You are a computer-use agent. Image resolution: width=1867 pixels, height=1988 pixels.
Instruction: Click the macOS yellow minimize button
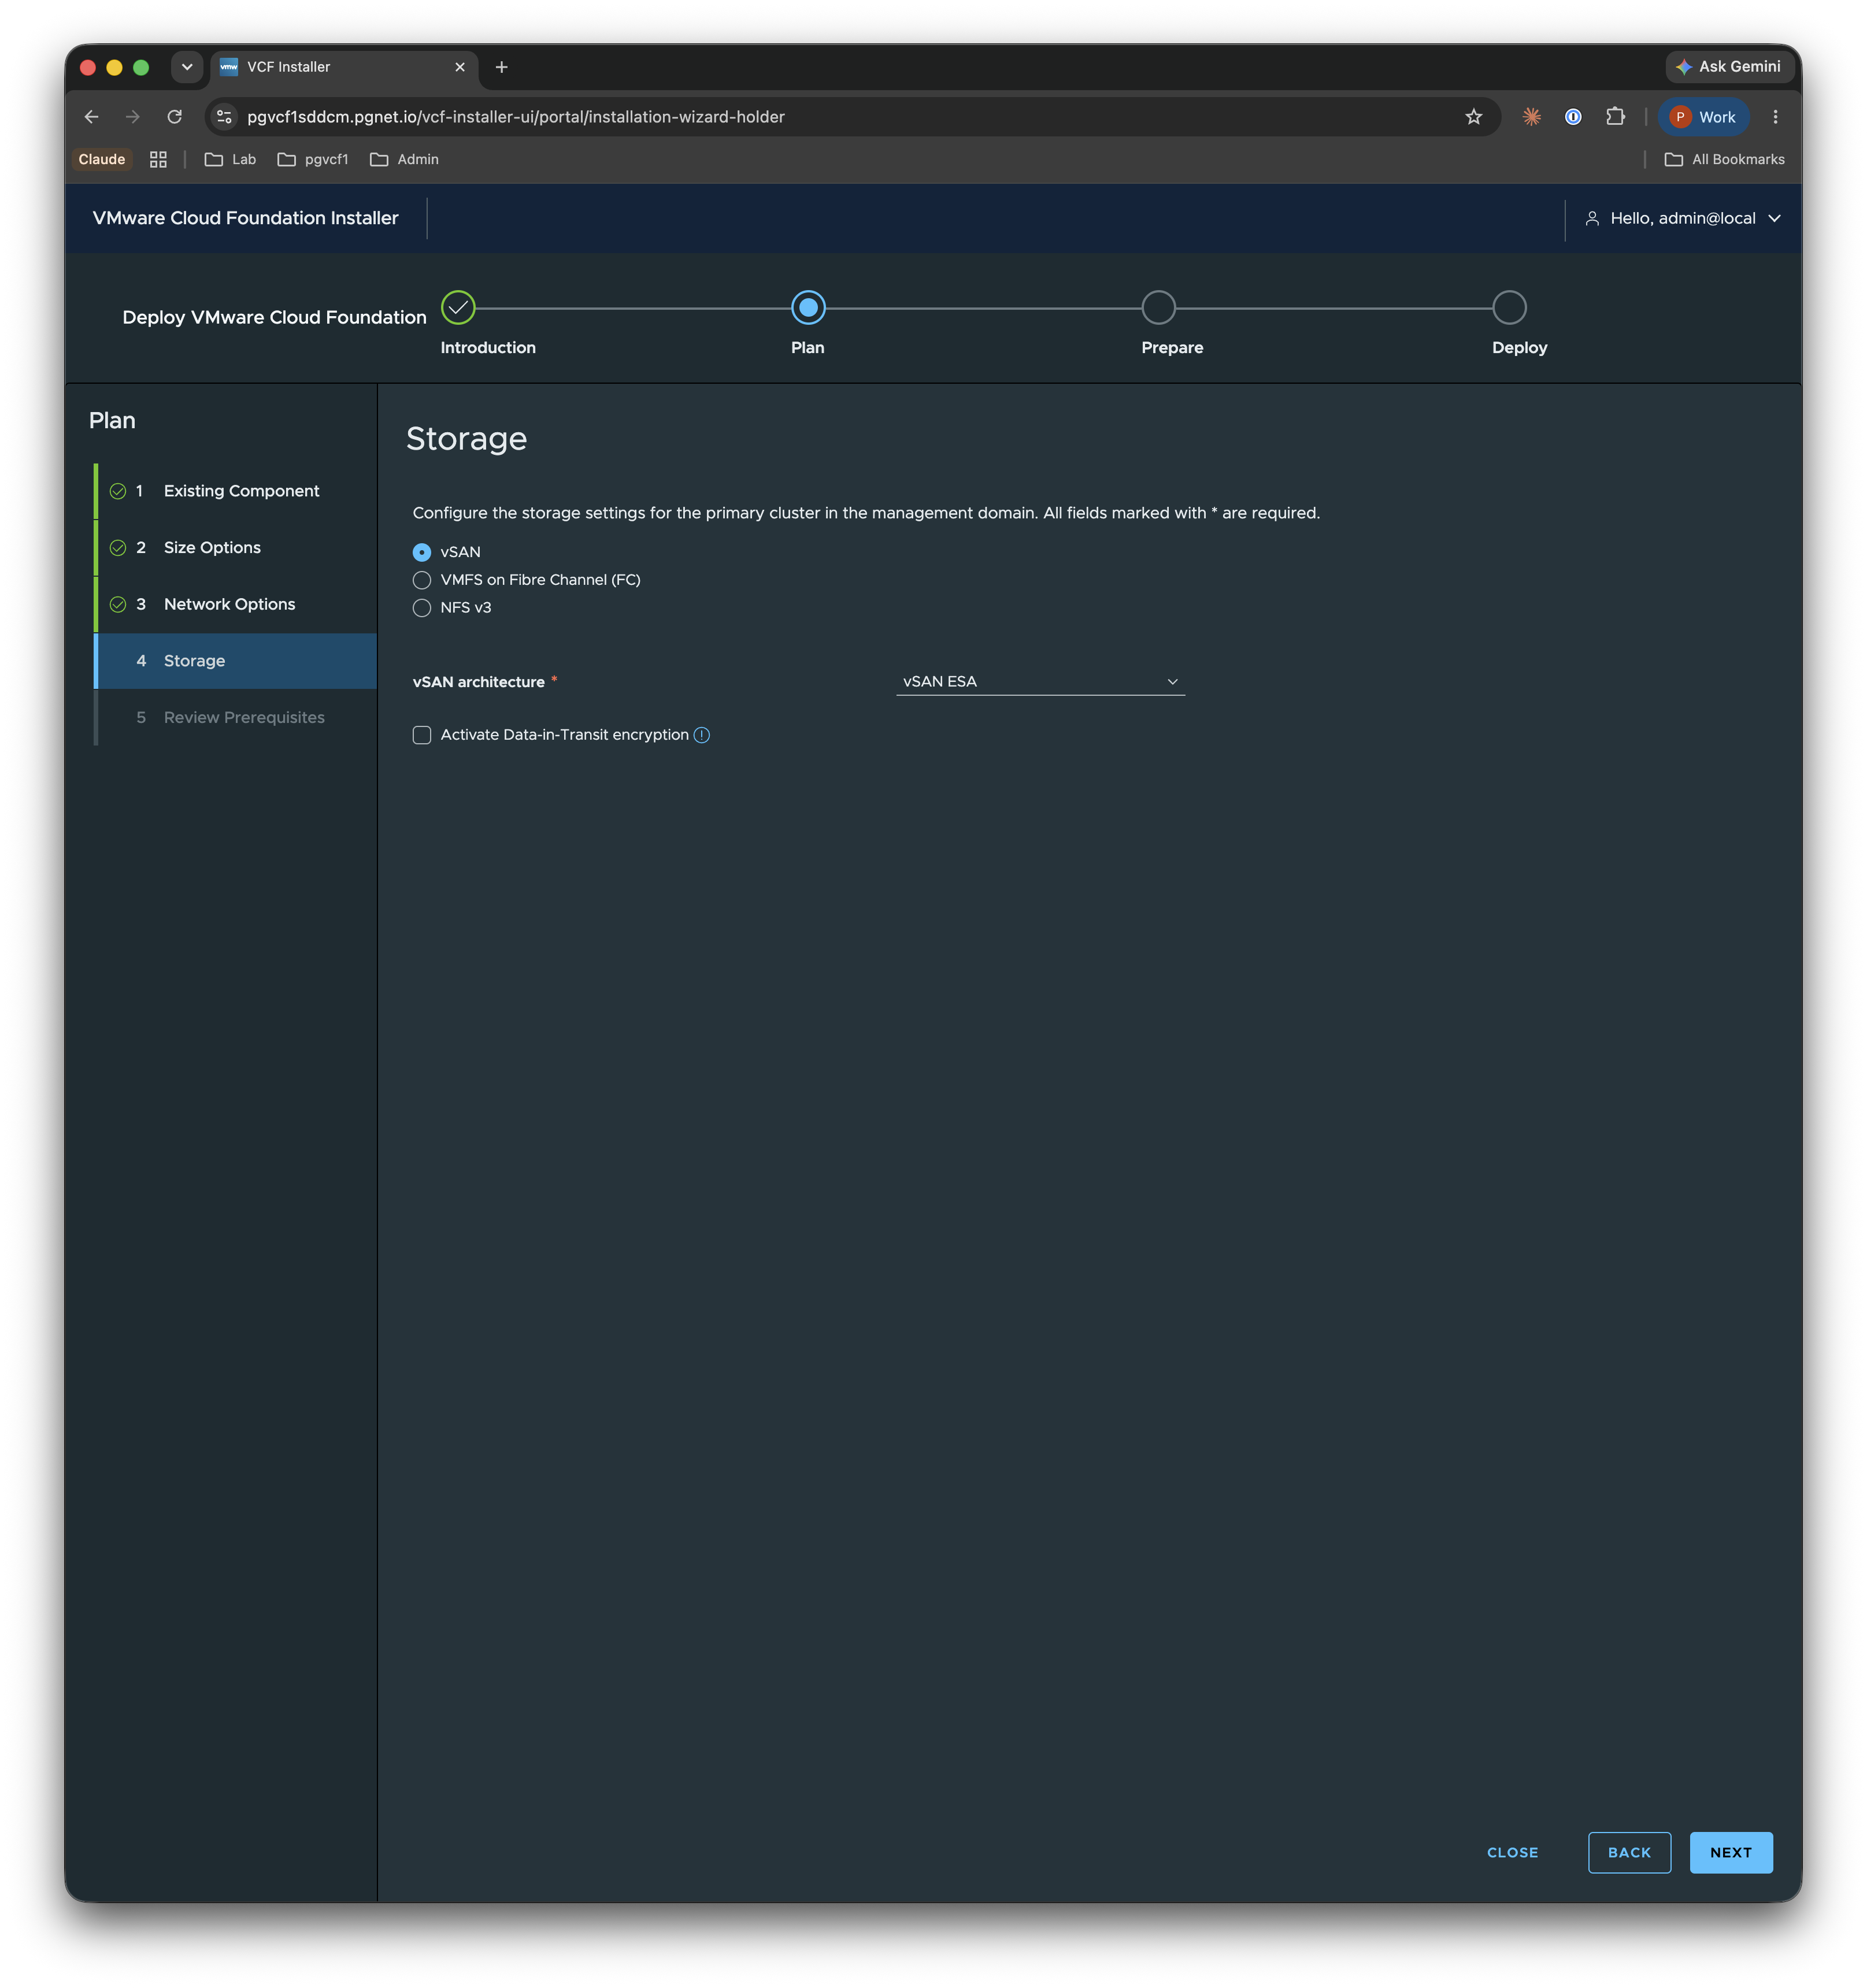tap(114, 67)
